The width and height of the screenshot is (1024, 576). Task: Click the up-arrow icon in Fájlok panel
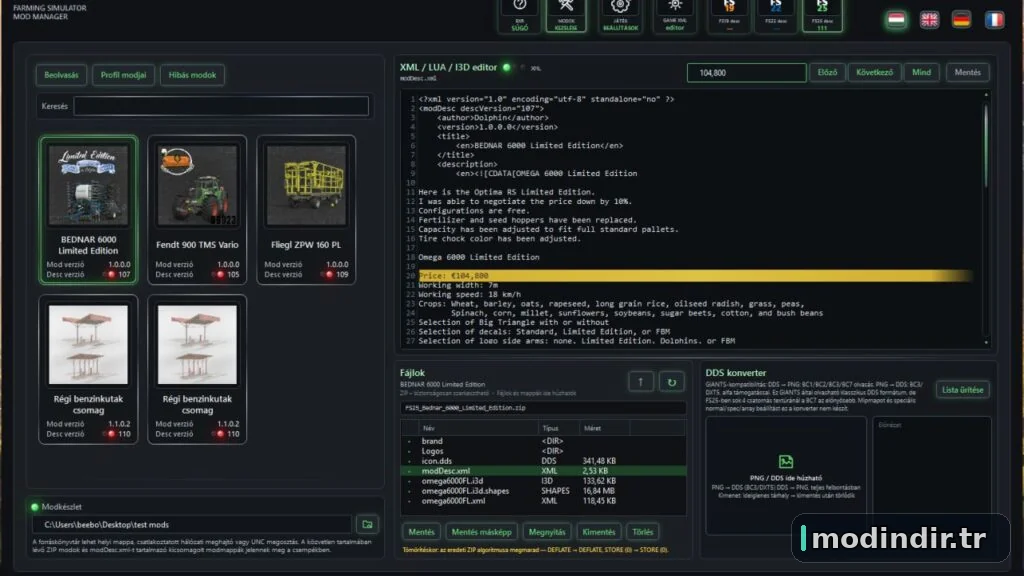(641, 382)
